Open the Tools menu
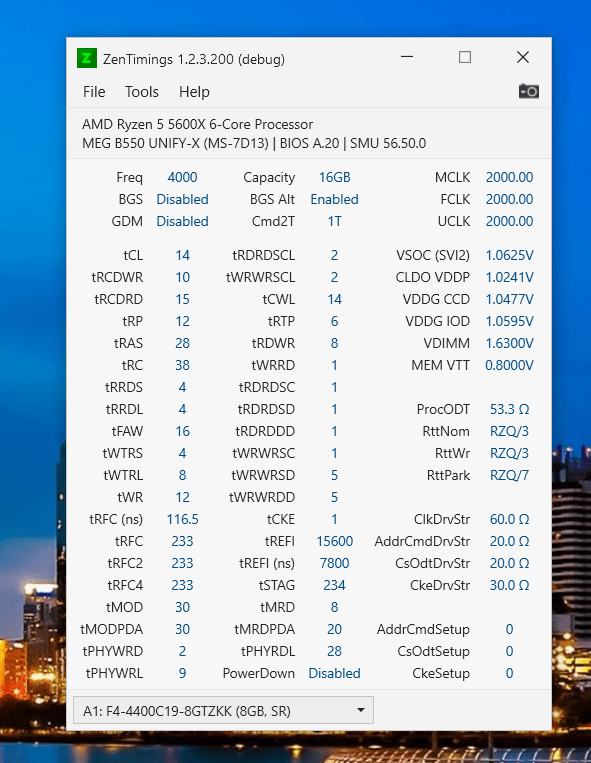This screenshot has height=763, width=591. (142, 91)
